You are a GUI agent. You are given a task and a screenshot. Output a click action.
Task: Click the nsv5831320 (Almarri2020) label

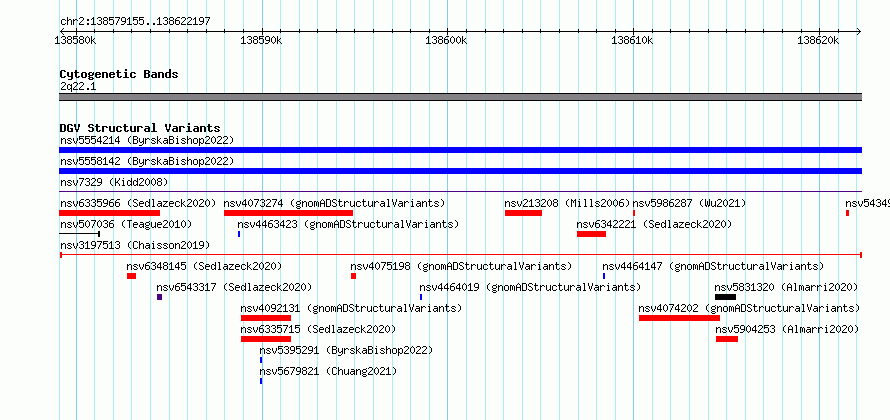click(x=786, y=287)
